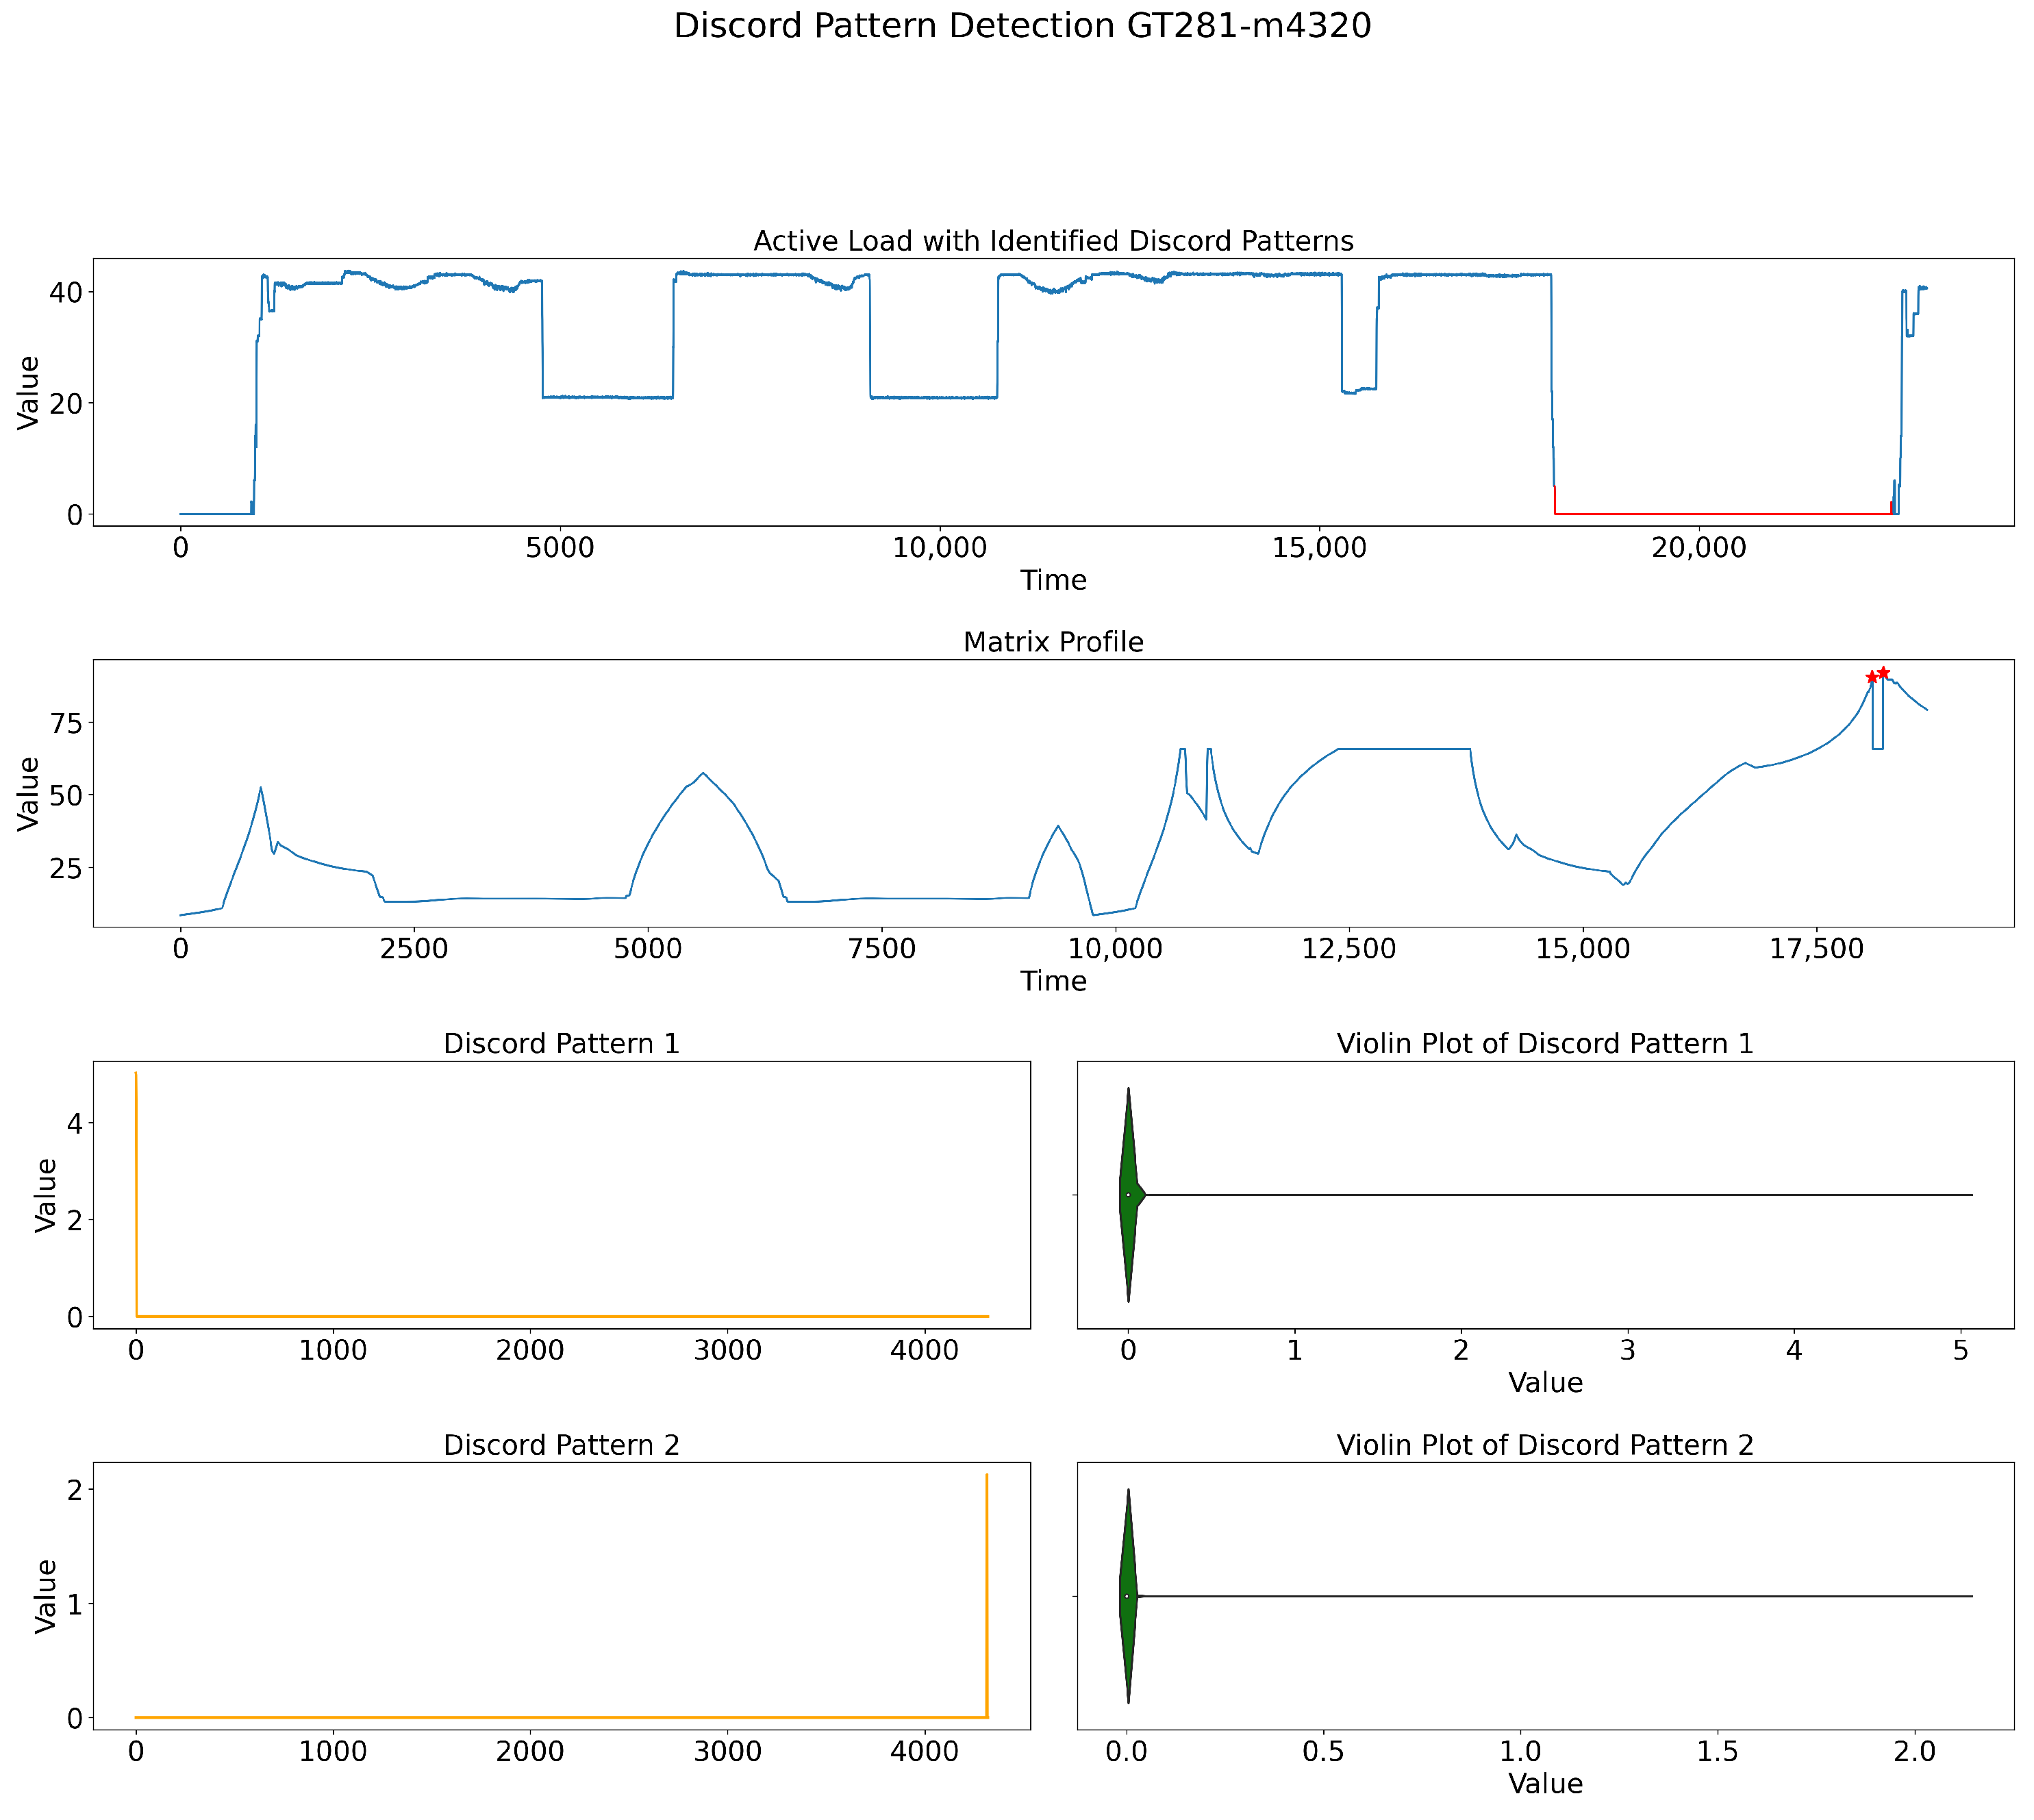Click the red discord segment in Active Load plot
The width and height of the screenshot is (2034, 1820).
1720,514
